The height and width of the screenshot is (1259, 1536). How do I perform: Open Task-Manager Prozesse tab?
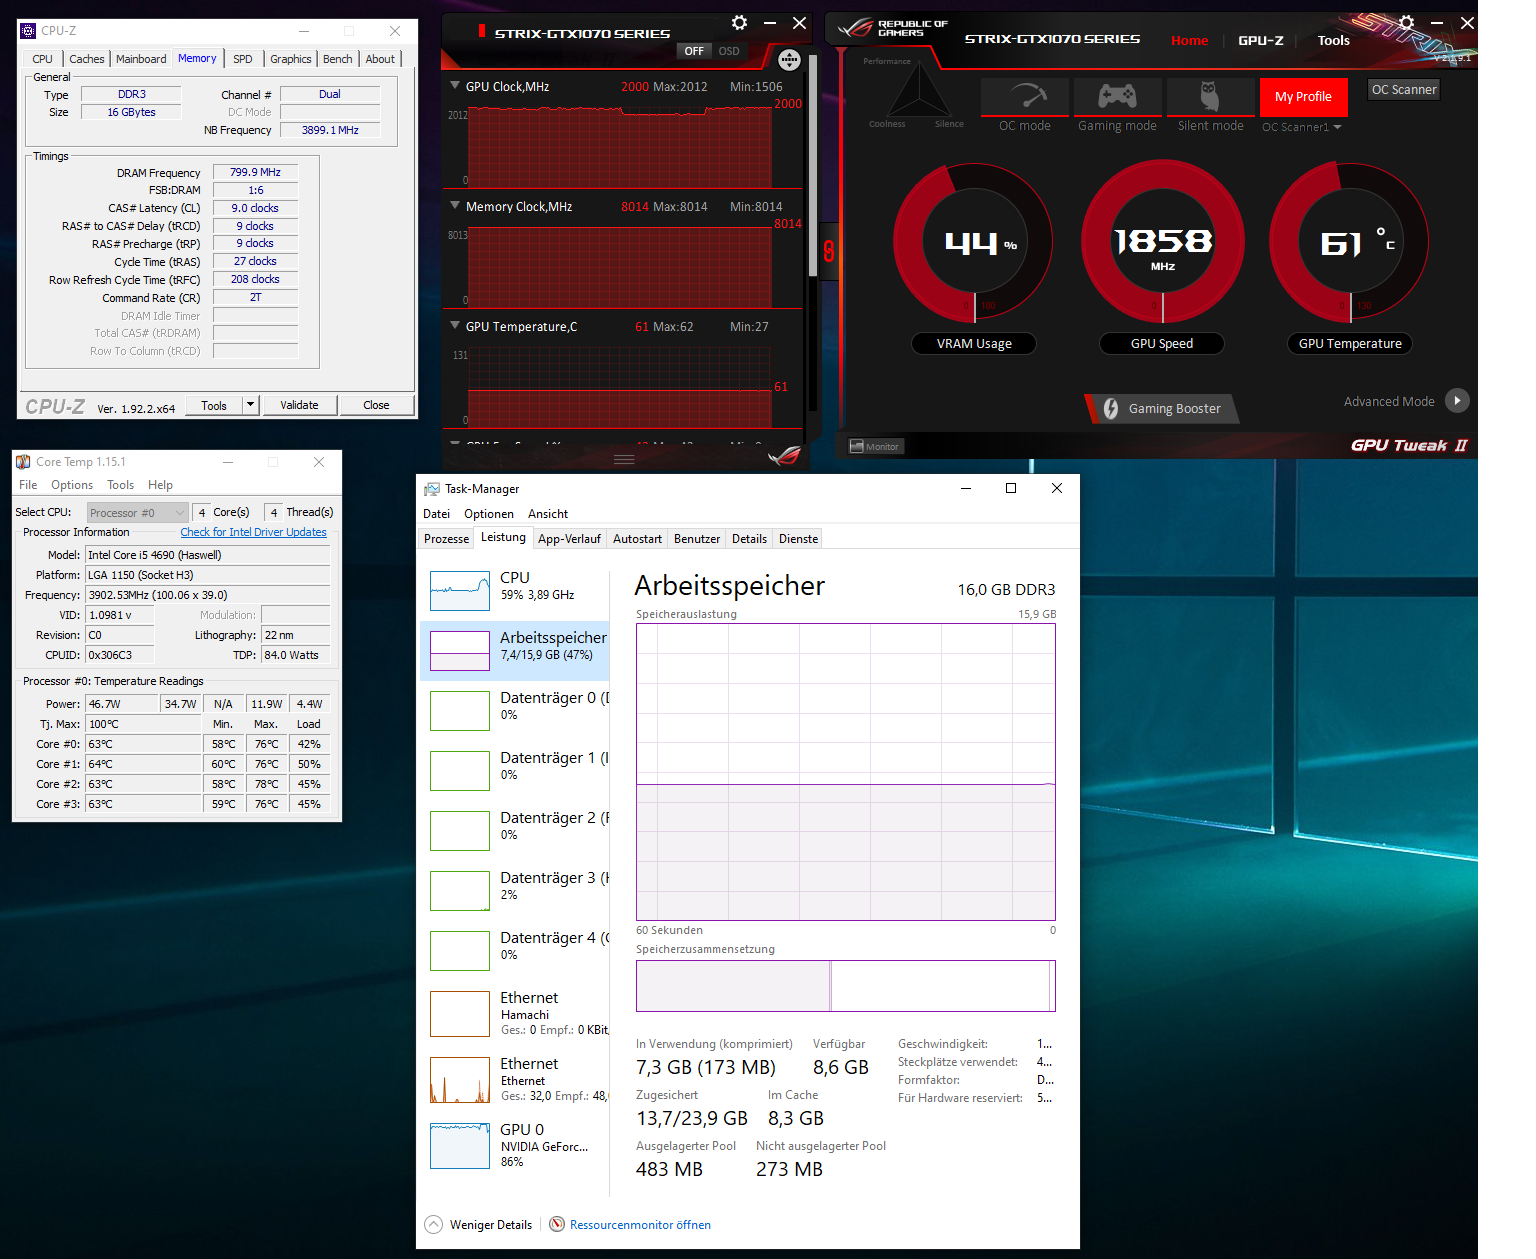click(446, 539)
